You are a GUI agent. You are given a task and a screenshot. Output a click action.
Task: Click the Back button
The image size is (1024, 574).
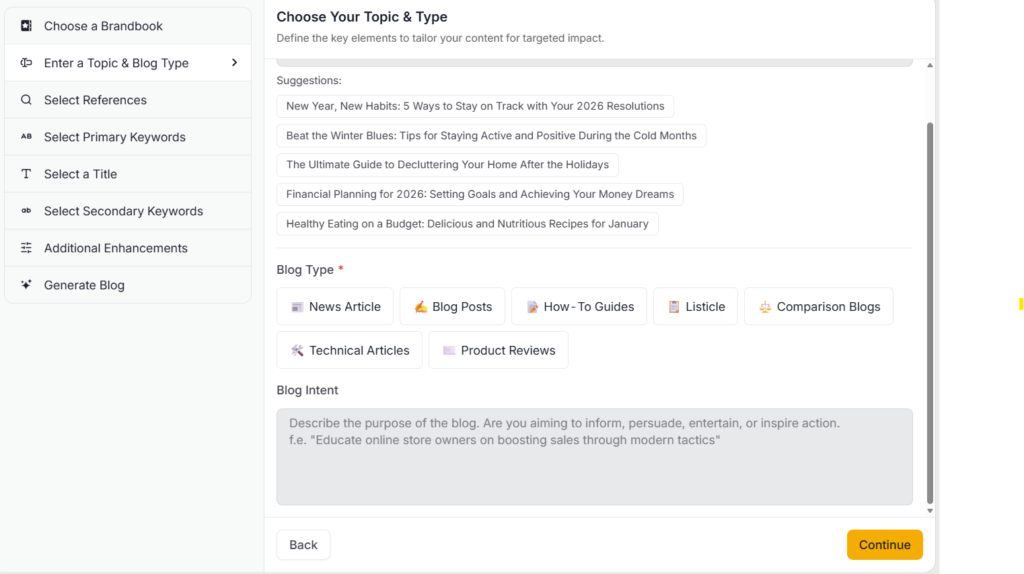click(303, 545)
